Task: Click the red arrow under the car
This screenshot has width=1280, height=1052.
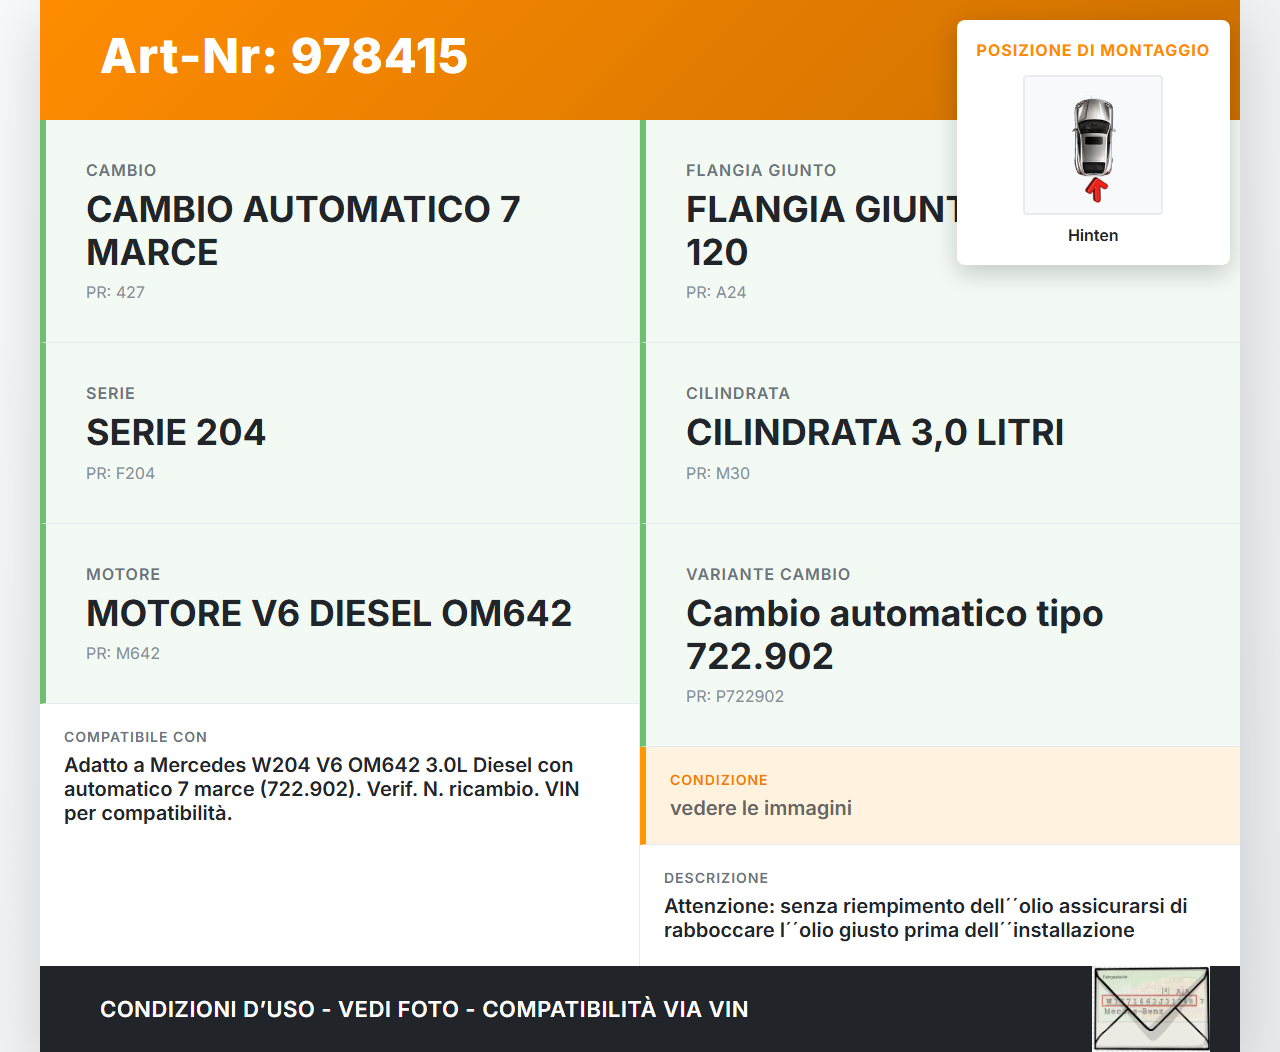Action: [x=1096, y=189]
